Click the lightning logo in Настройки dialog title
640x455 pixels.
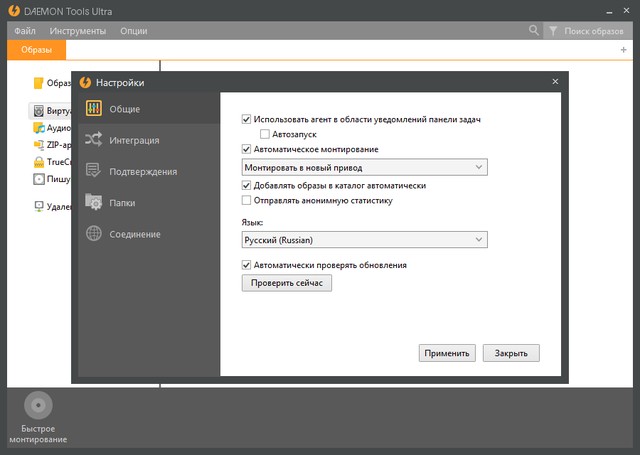click(85, 82)
